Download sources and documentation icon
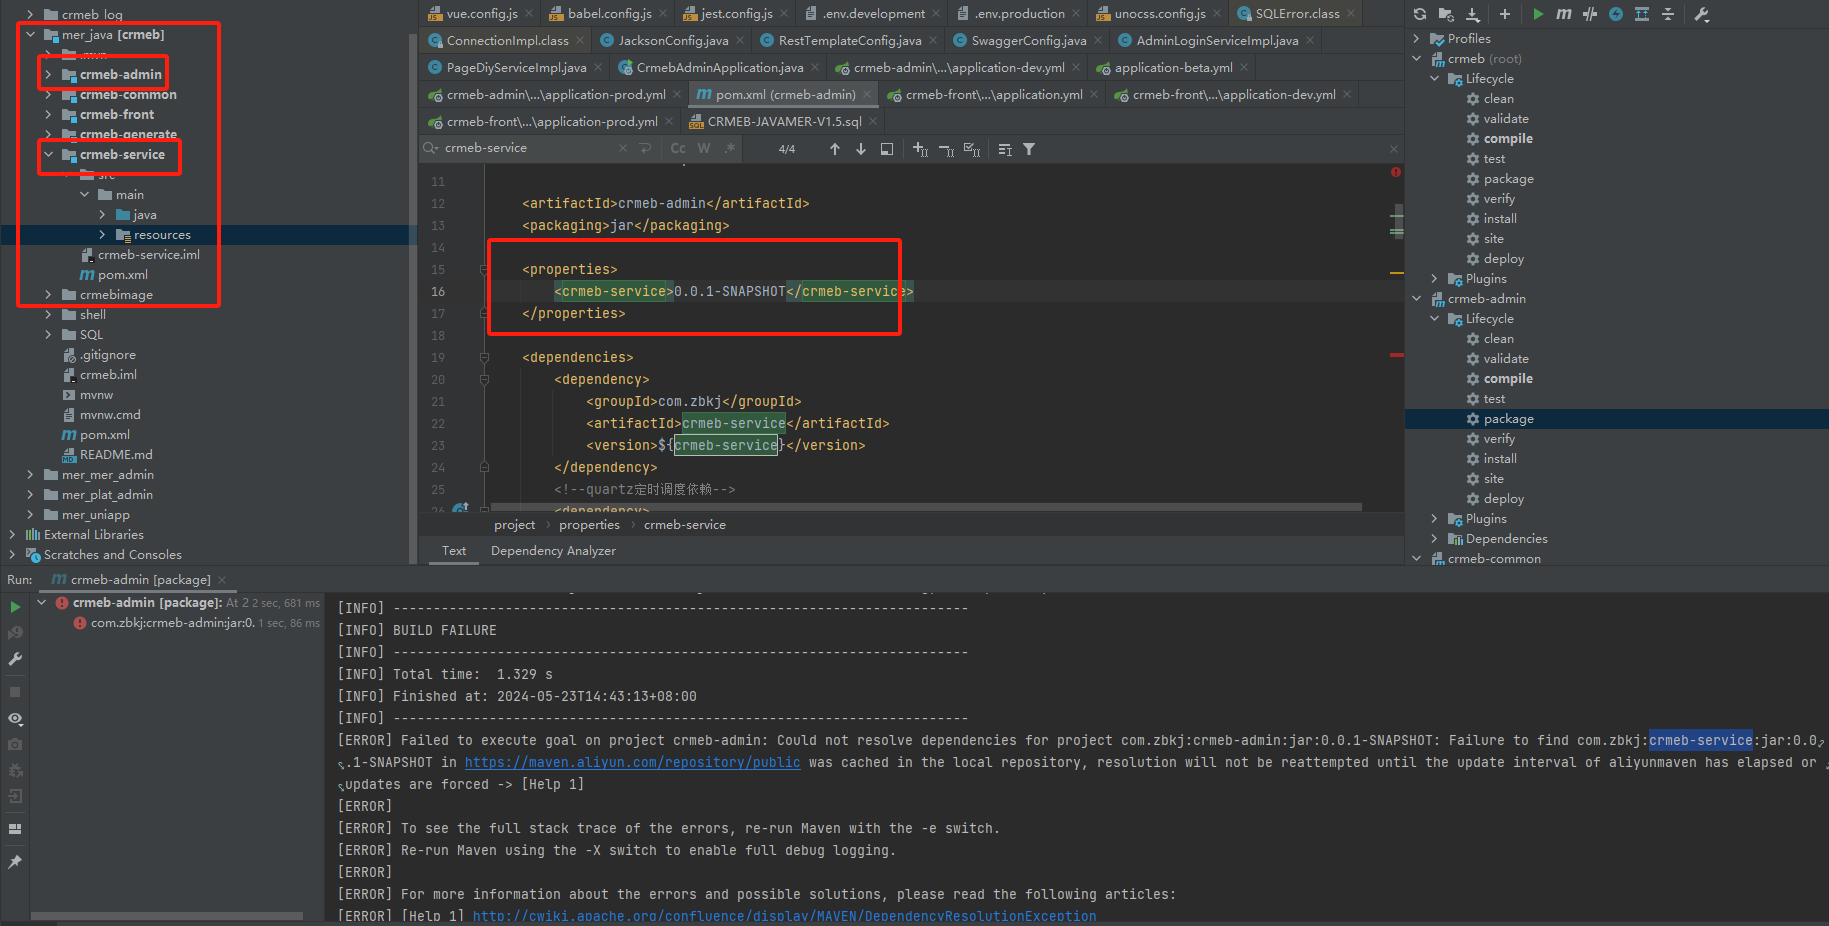 coord(1473,14)
